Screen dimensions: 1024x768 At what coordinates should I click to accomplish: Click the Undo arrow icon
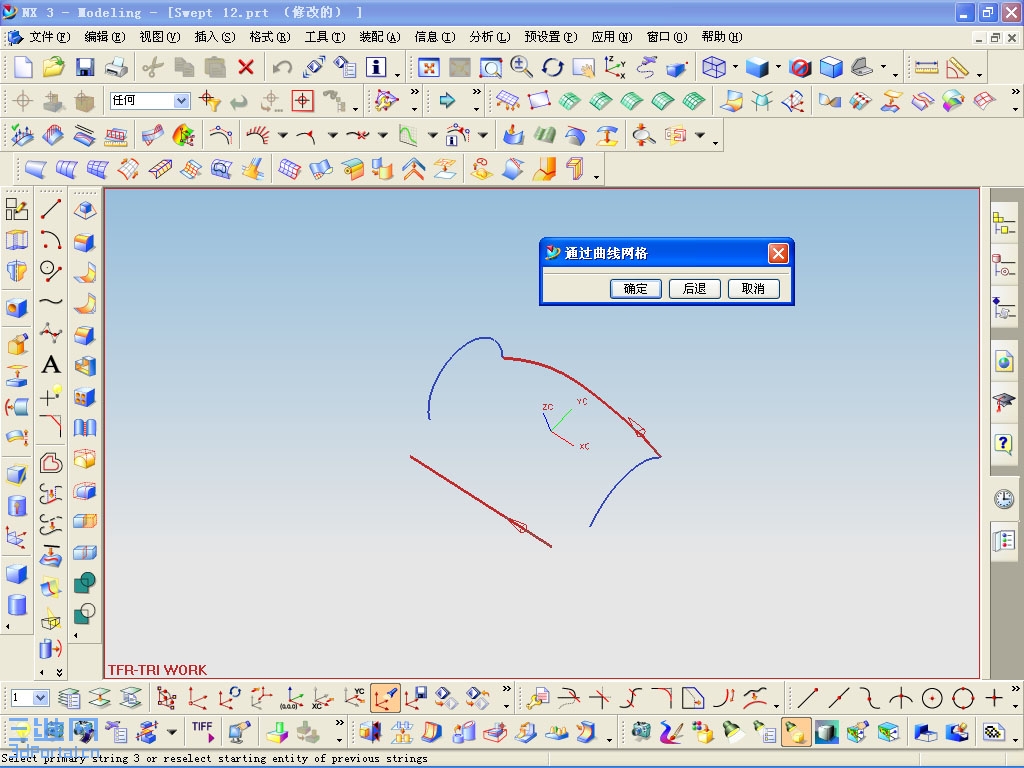[x=282, y=67]
